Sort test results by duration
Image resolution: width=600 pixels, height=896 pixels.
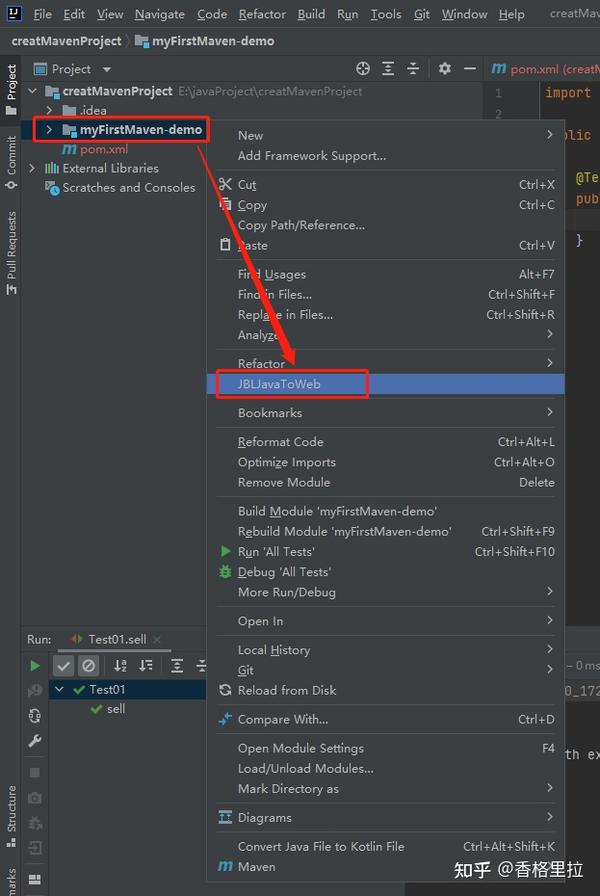click(x=146, y=665)
